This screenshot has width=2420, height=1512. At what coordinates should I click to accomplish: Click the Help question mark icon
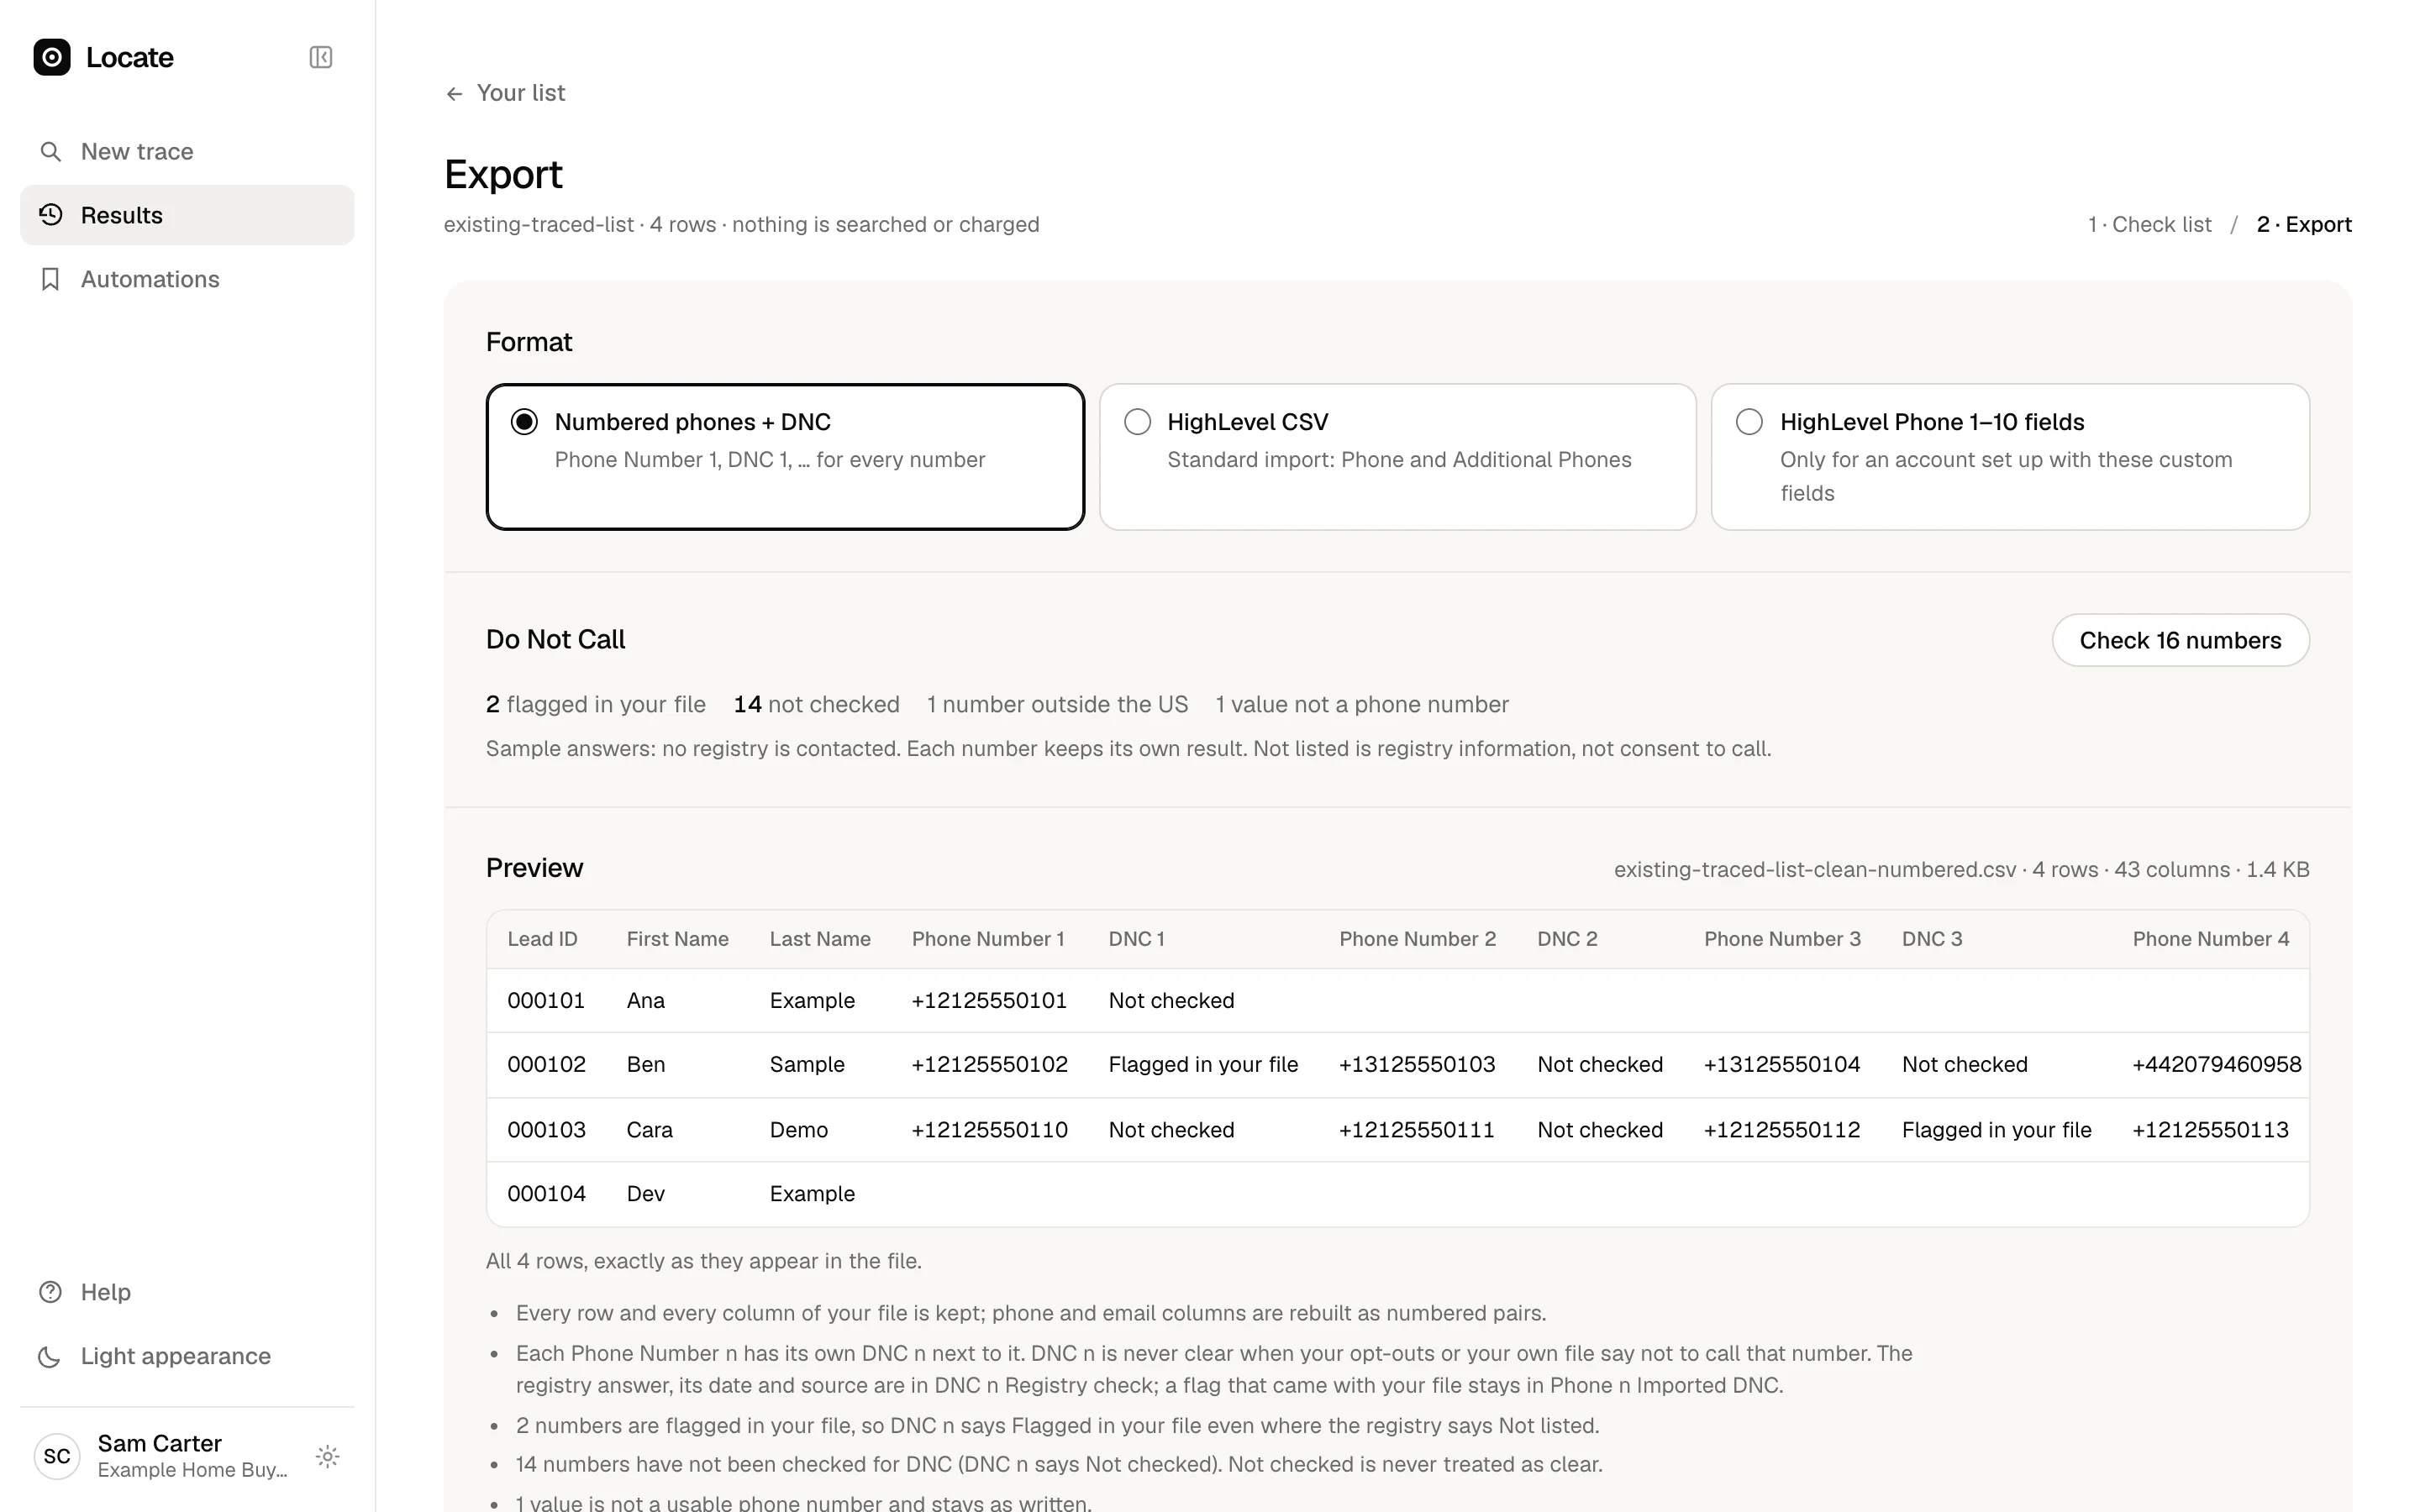point(50,1292)
